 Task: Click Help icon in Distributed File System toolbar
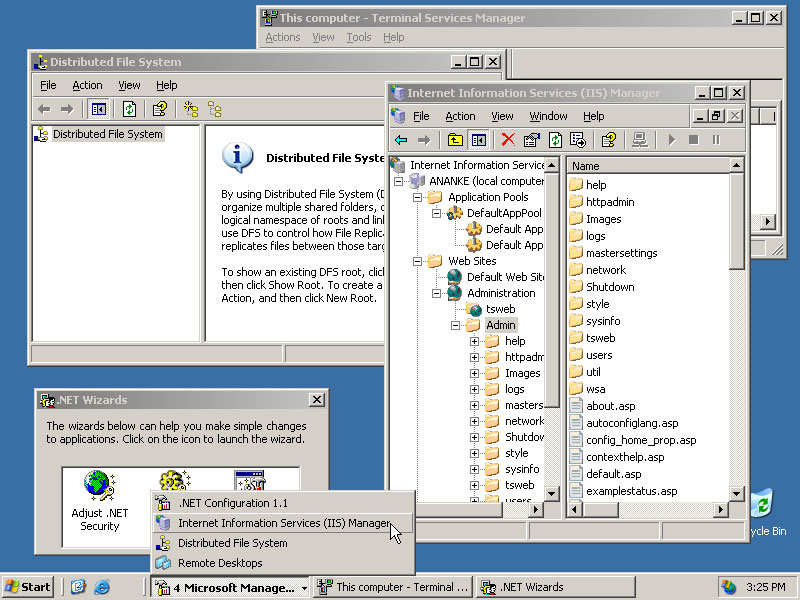tap(160, 109)
